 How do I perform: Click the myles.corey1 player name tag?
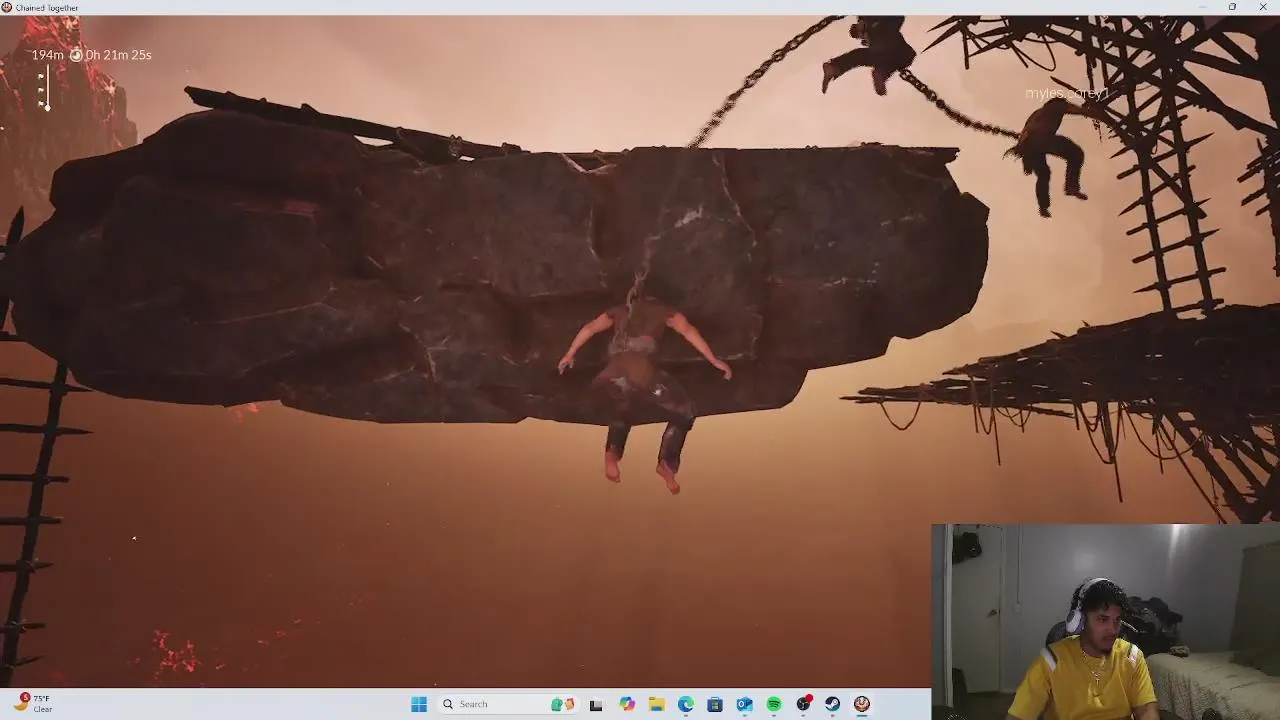coord(1067,93)
